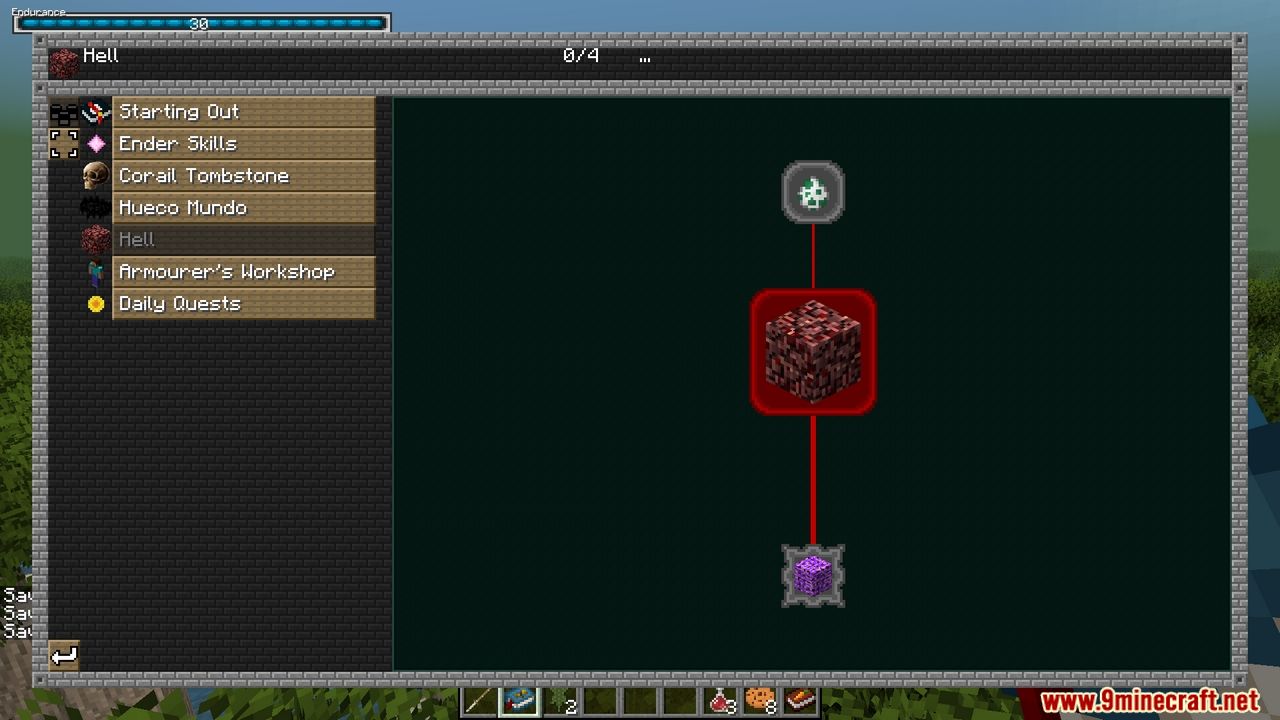Click the Endurance bar at top
Image resolution: width=1280 pixels, height=720 pixels.
(x=201, y=23)
